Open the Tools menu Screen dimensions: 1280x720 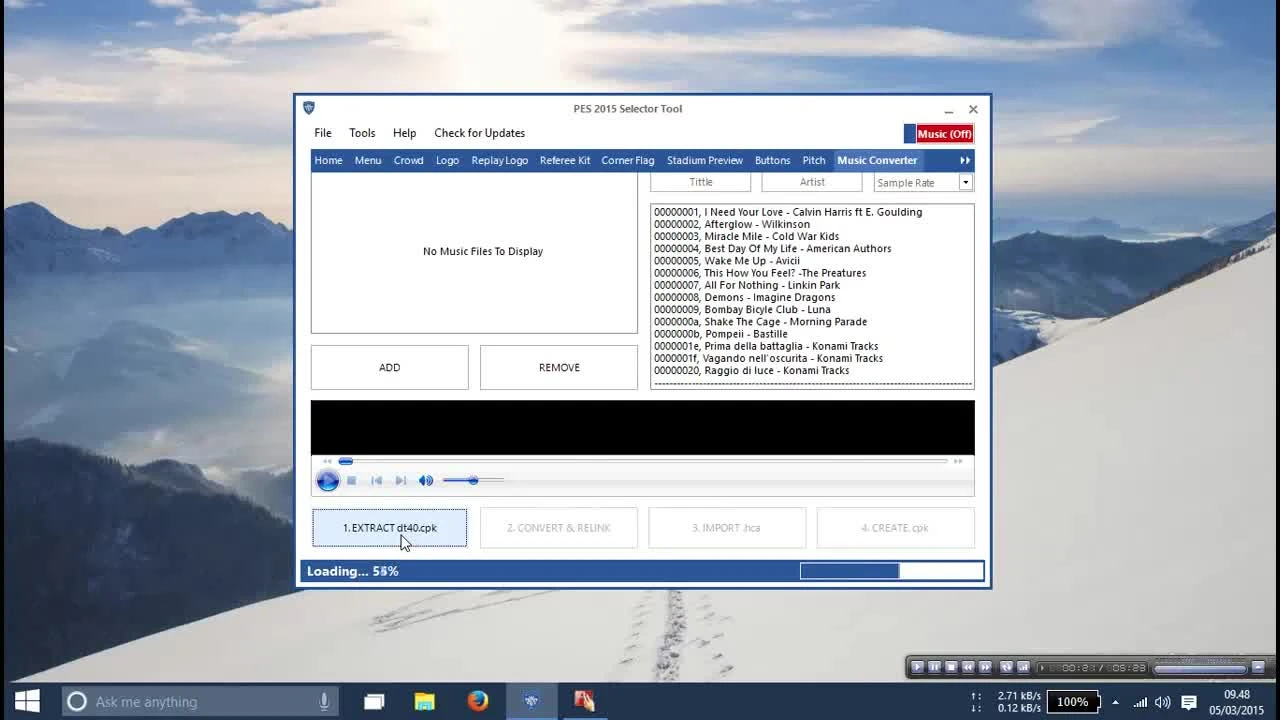tap(362, 133)
